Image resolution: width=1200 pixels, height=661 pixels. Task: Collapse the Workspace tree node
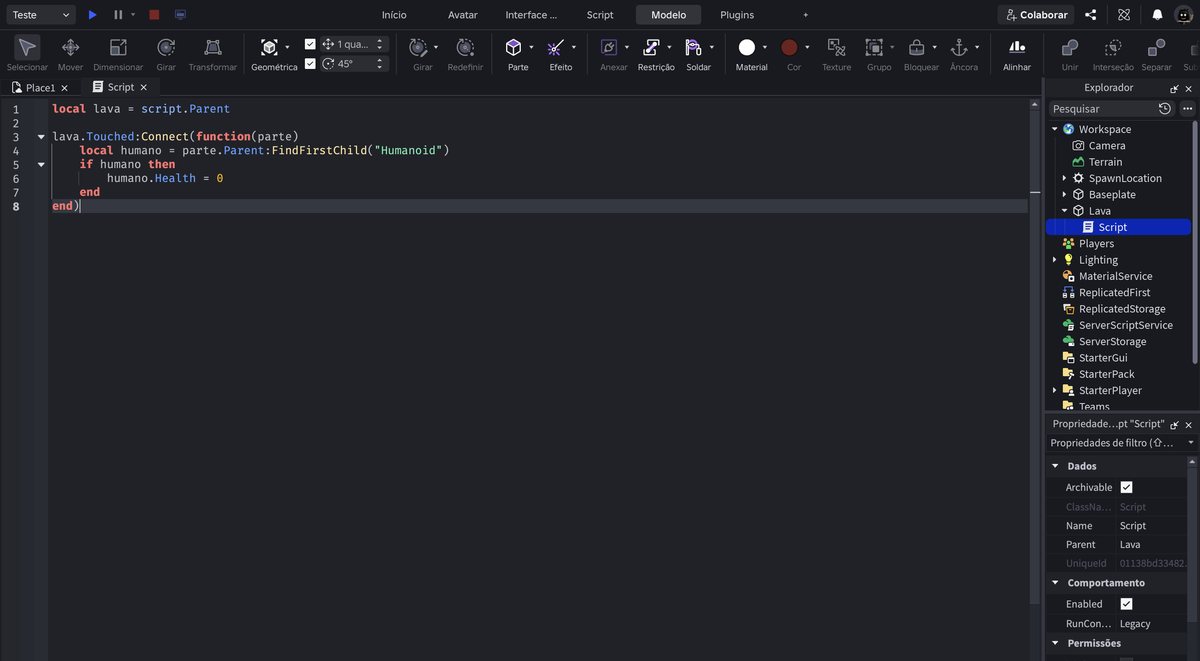click(1054, 129)
